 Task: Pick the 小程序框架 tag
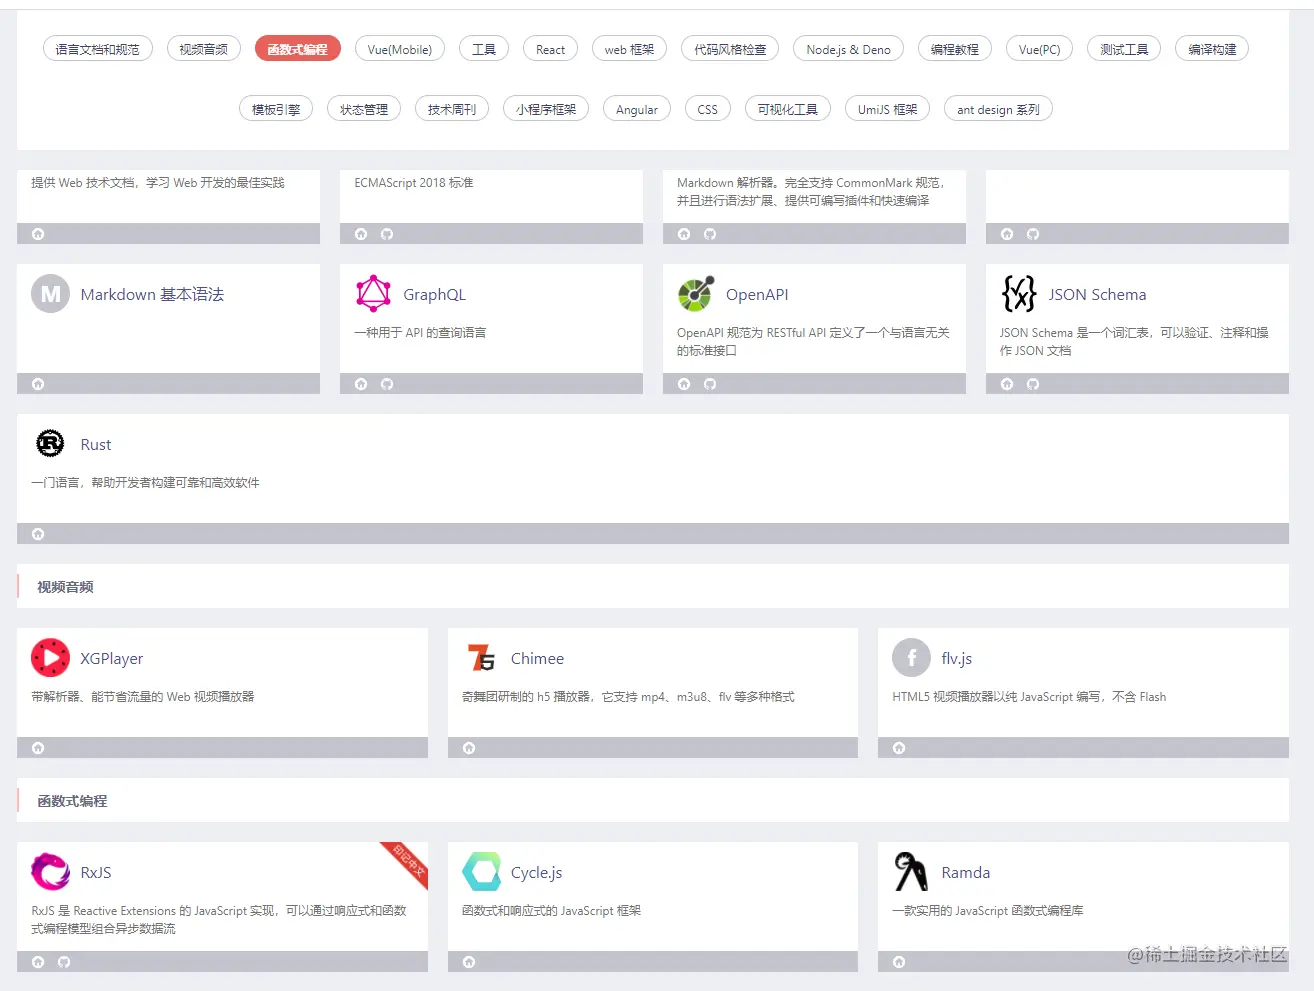(x=546, y=109)
